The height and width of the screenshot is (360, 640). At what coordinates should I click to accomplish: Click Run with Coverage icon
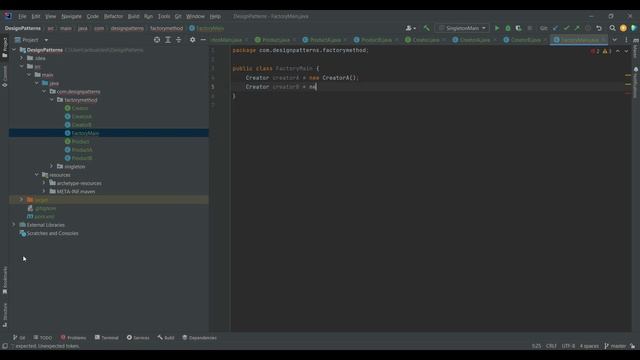tap(518, 28)
